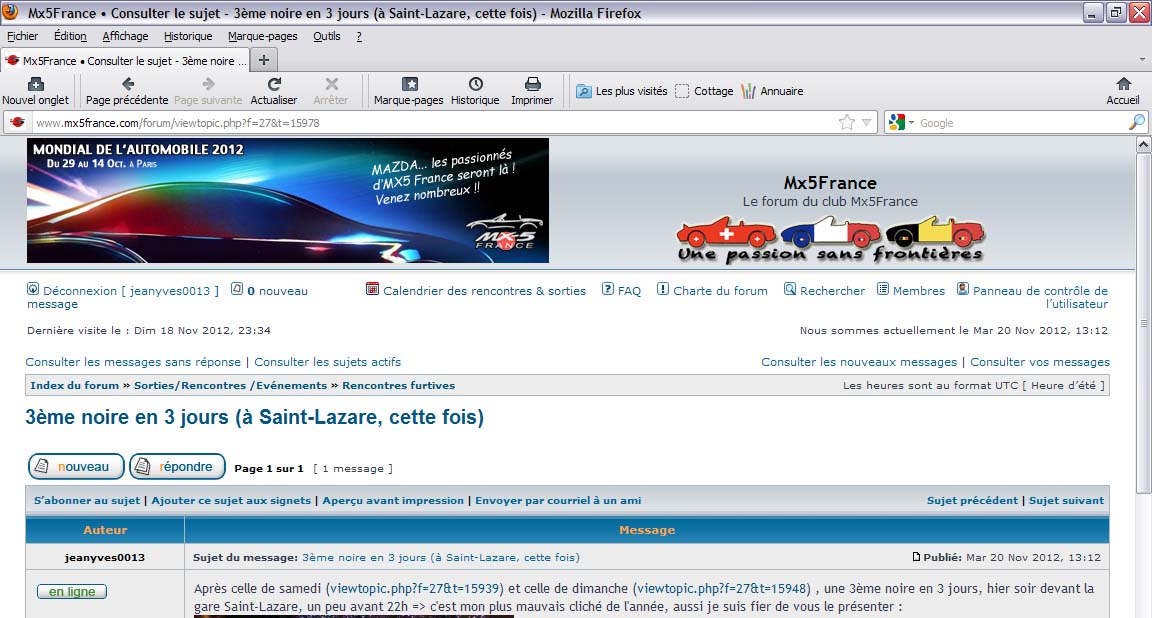This screenshot has height=618, width=1152.
Task: Select the Mx5France Consulter le sujet tab
Action: pos(125,61)
